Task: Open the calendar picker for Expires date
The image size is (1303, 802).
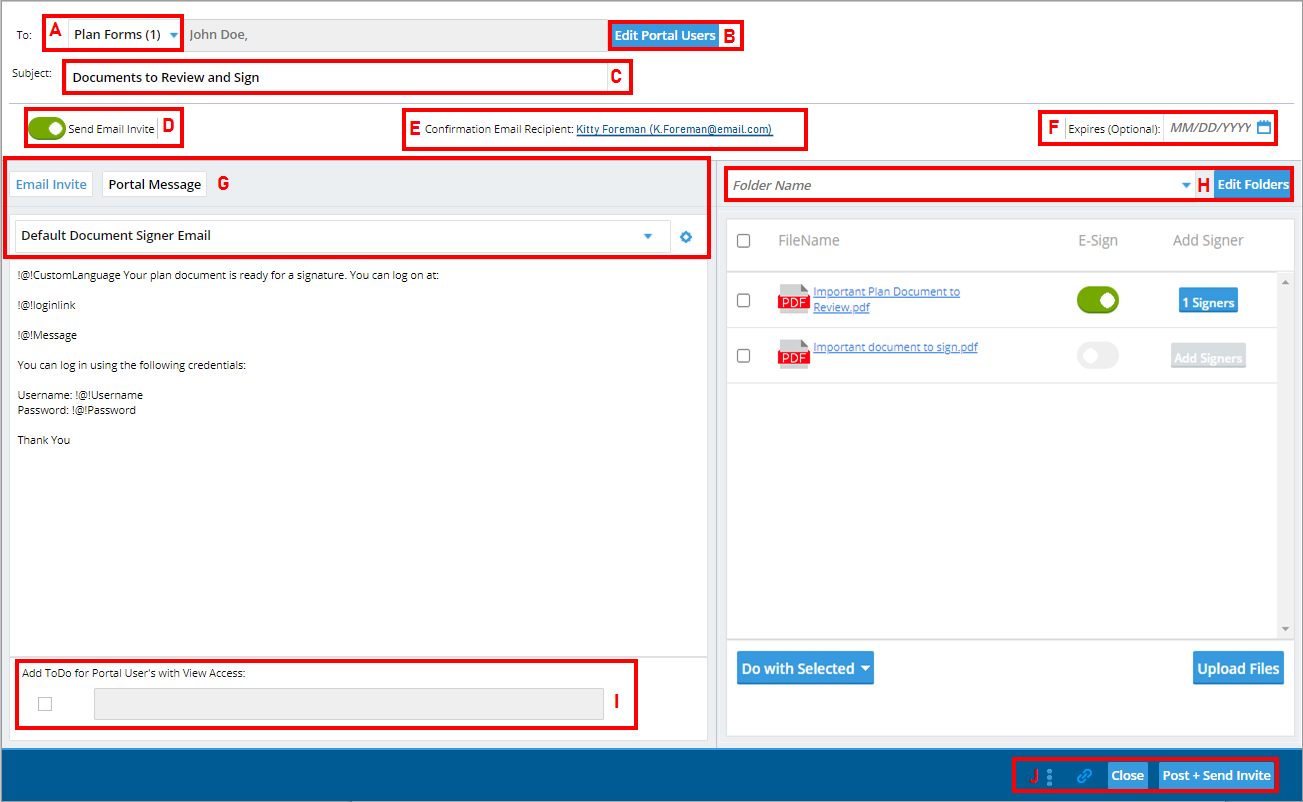Action: 1265,128
